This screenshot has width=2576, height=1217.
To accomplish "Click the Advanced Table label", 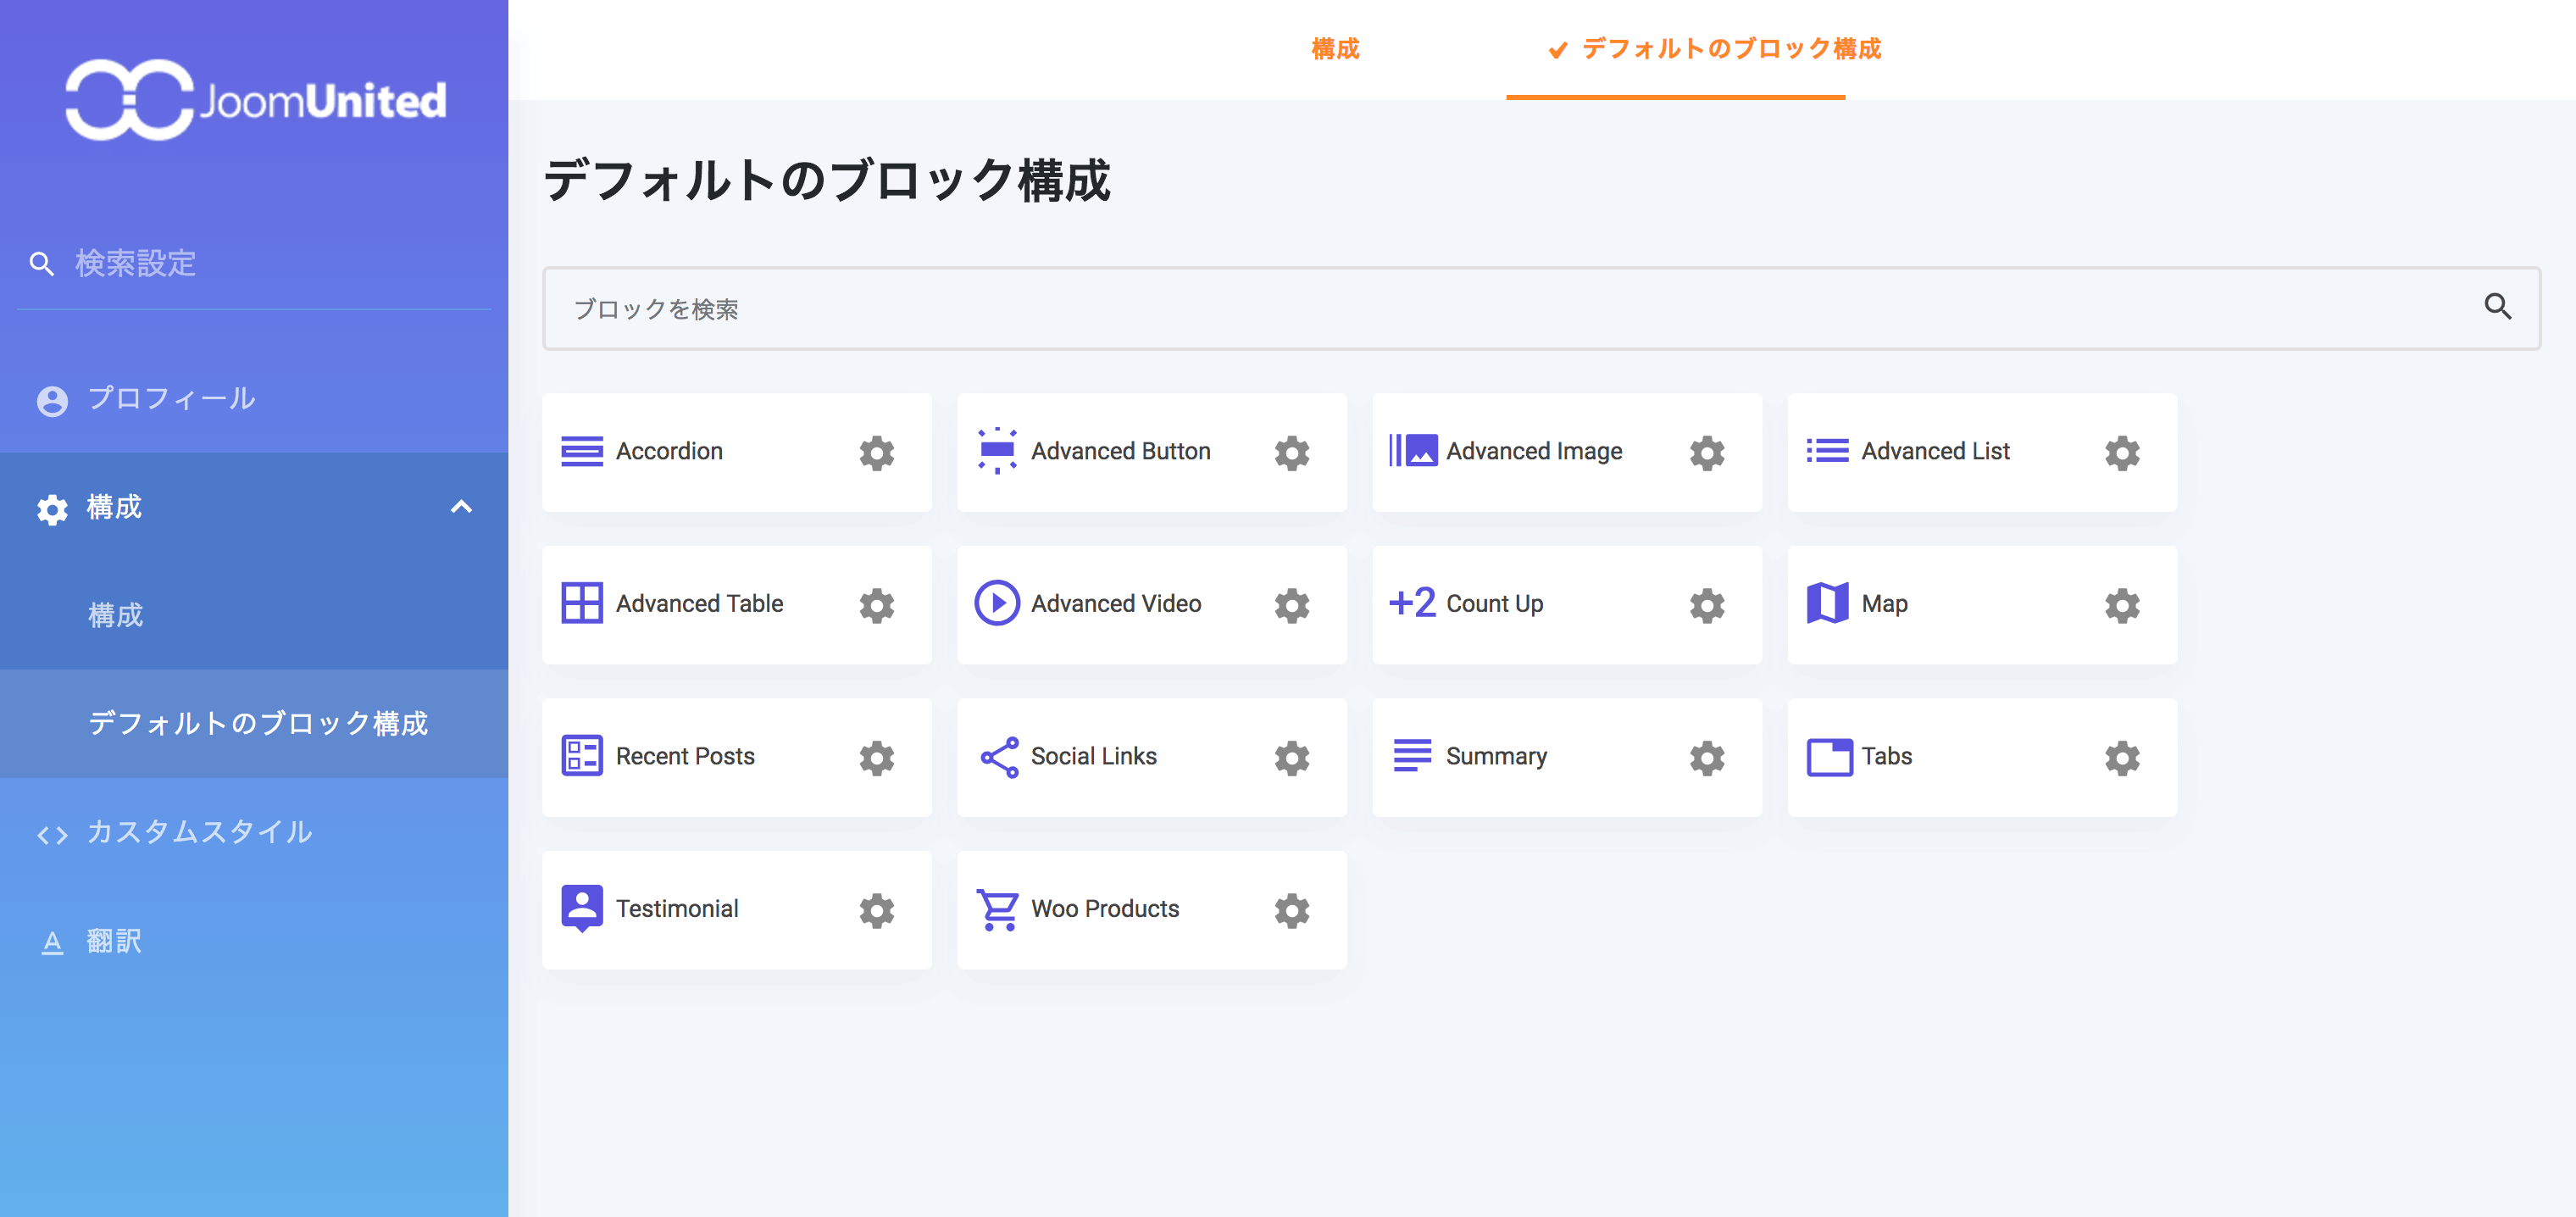I will 699,603.
